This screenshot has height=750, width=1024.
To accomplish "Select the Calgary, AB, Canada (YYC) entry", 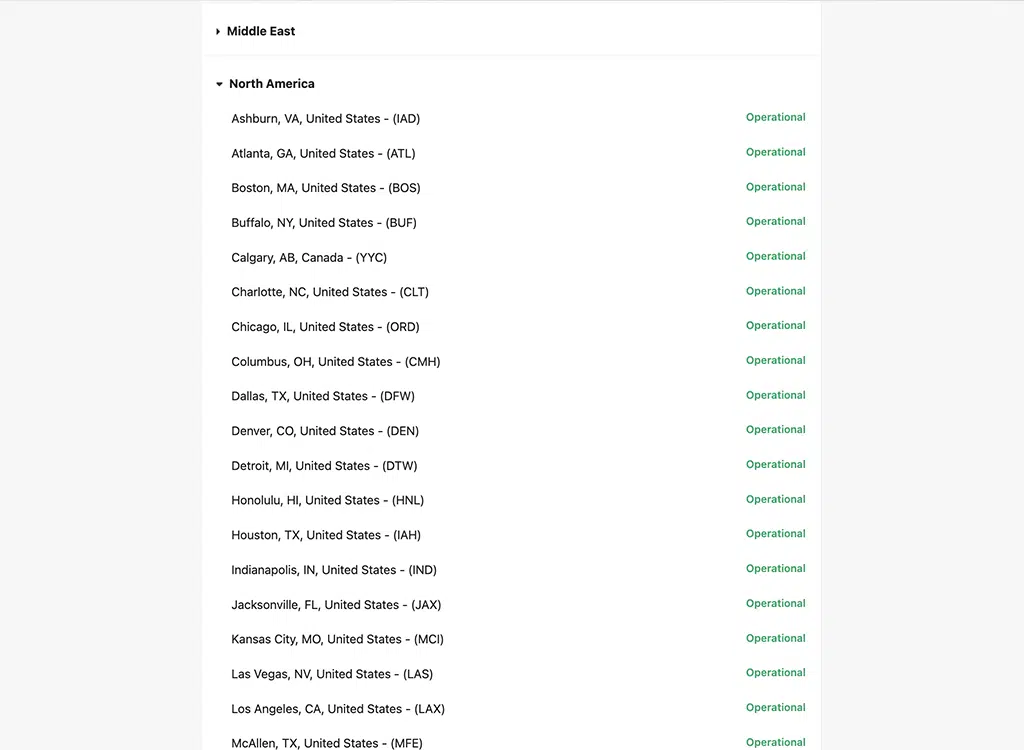I will pyautogui.click(x=309, y=258).
